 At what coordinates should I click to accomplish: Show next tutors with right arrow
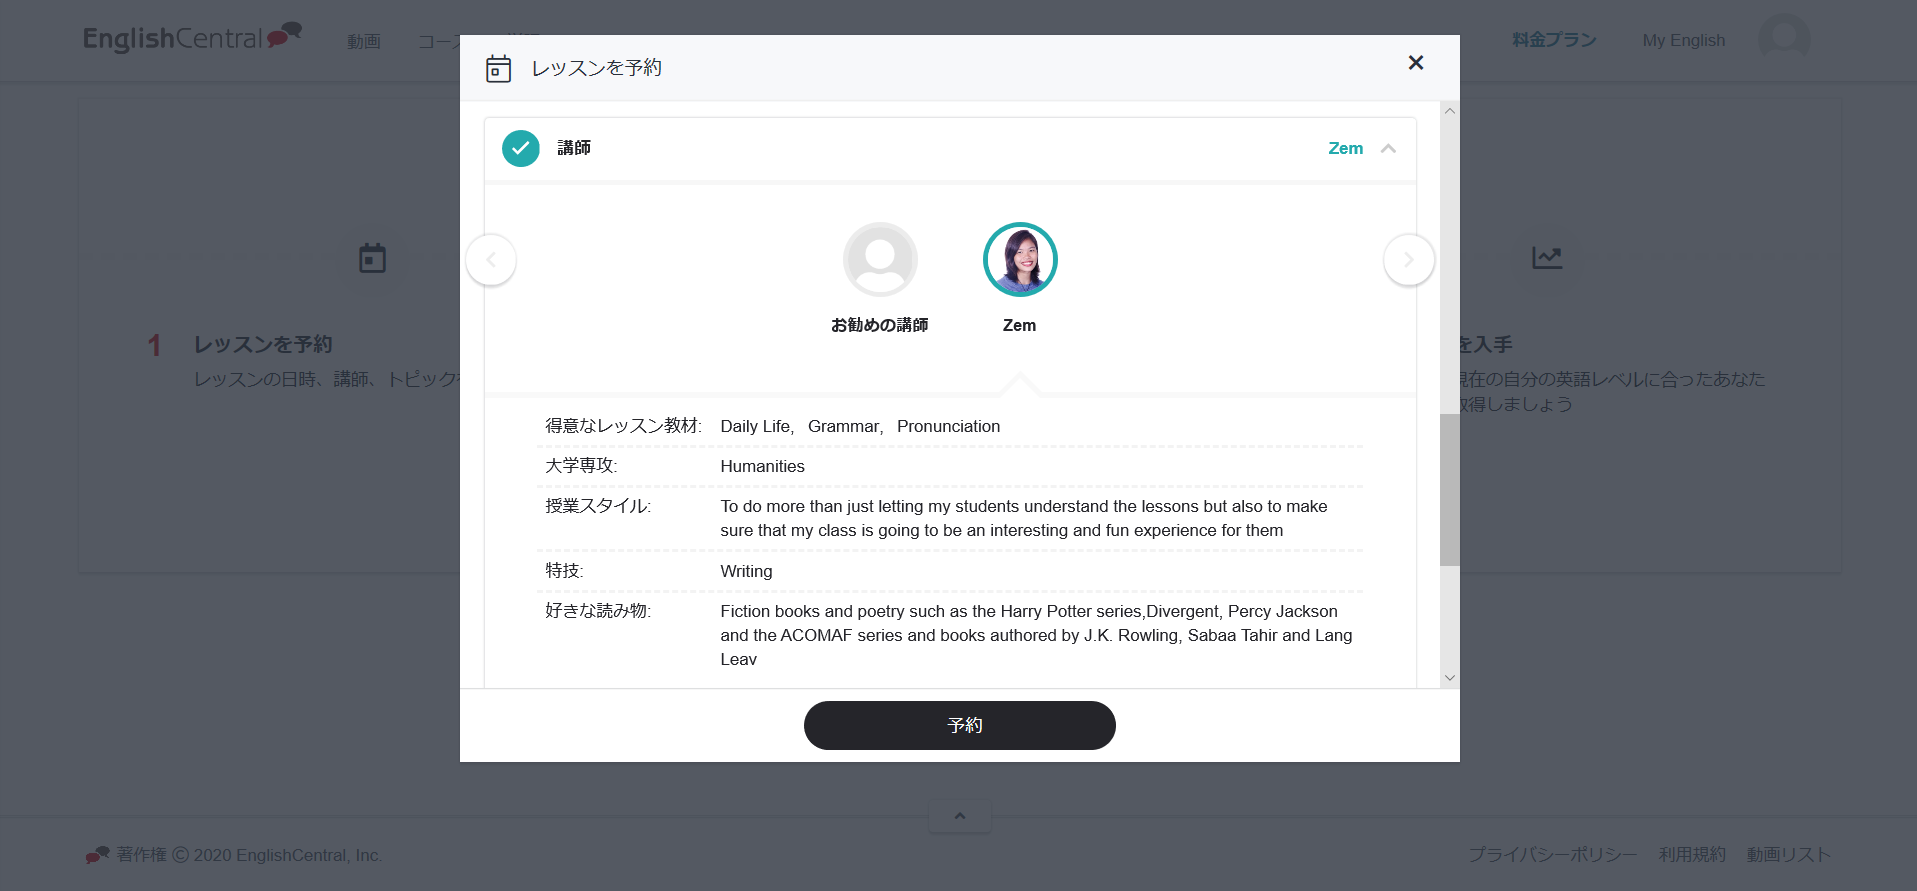click(1408, 260)
